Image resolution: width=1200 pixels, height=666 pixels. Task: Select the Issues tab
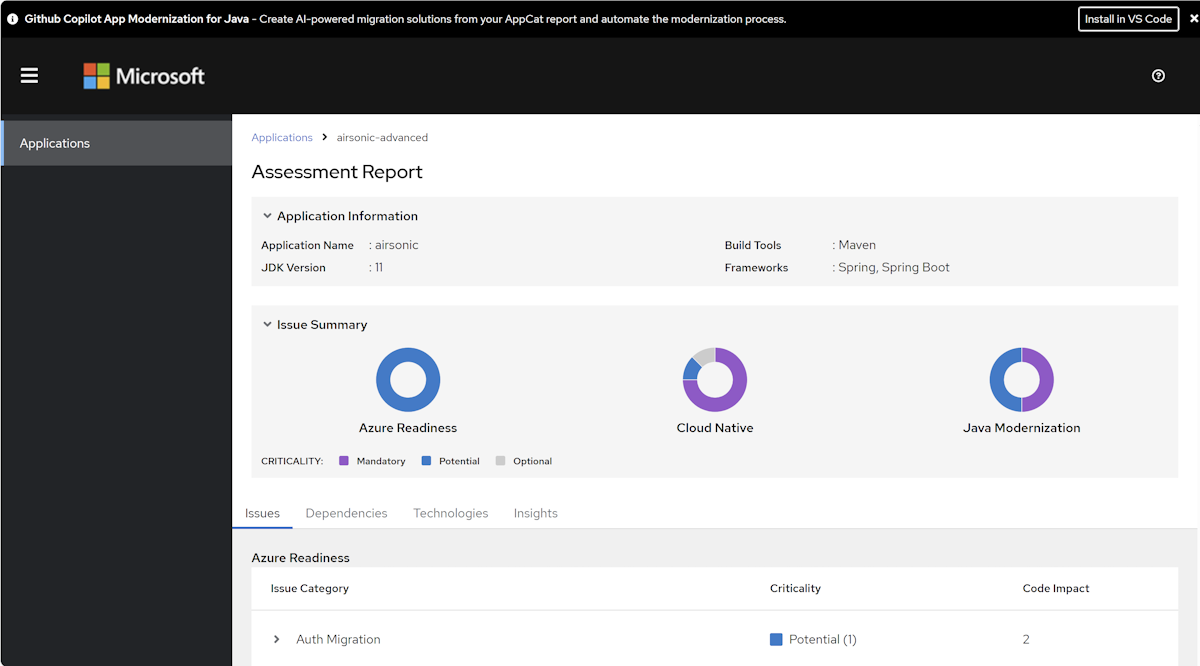(x=262, y=513)
